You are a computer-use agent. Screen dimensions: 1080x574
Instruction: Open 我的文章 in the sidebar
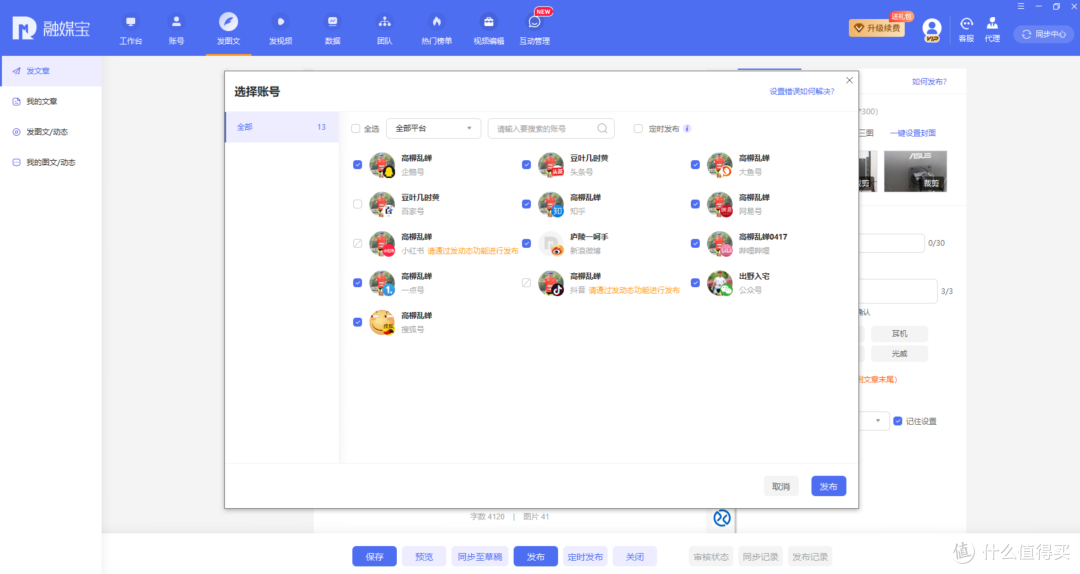pyautogui.click(x=52, y=101)
